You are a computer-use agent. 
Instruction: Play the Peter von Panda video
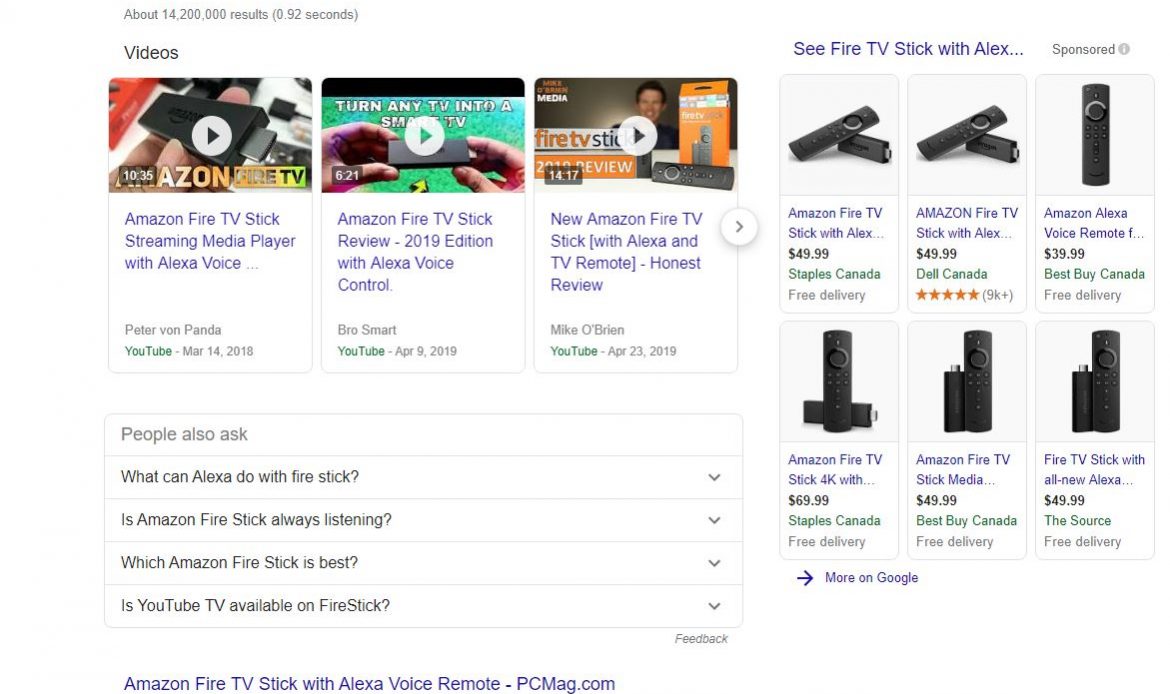211,136
